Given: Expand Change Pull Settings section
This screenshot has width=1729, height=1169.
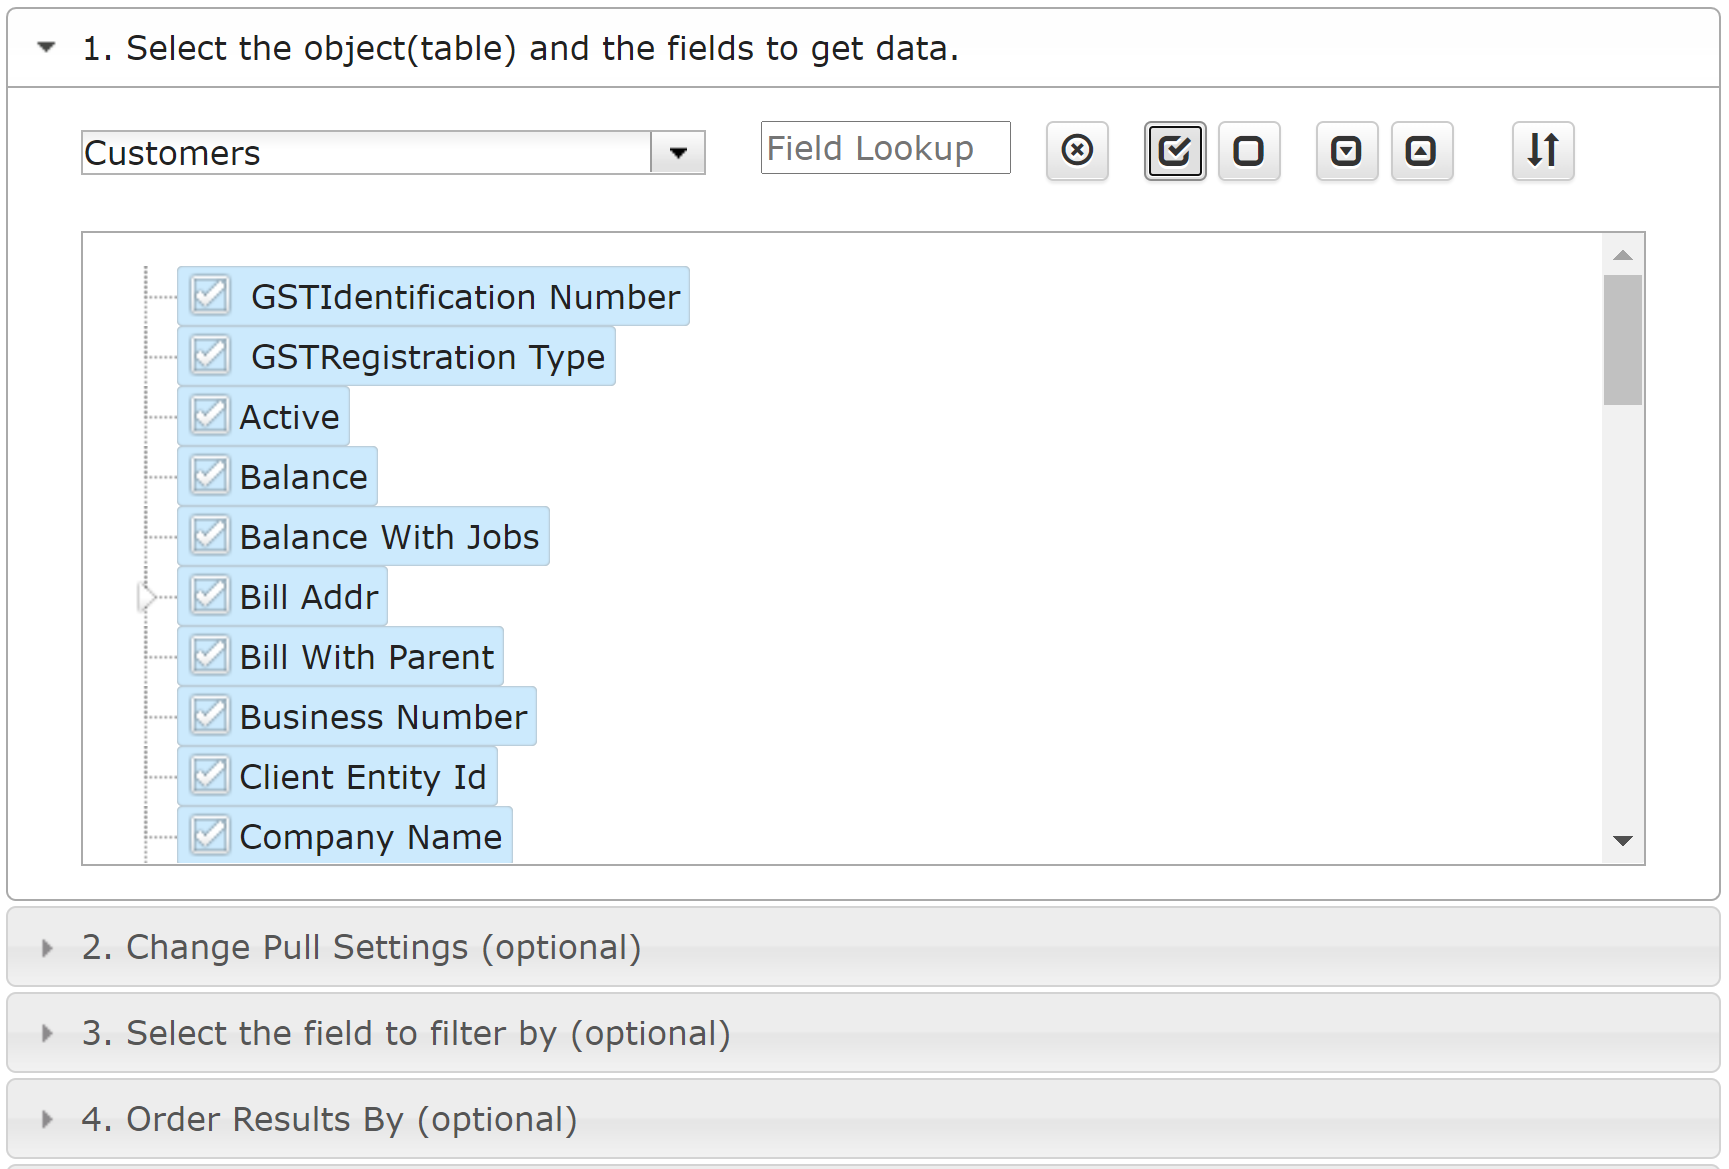Looking at the screenshot, I should [361, 947].
